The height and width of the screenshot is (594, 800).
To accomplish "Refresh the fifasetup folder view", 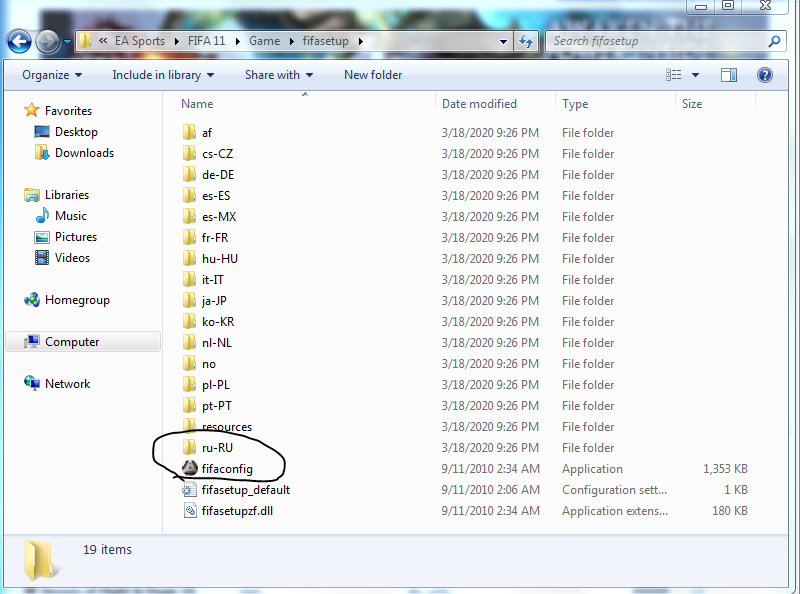I will click(526, 41).
